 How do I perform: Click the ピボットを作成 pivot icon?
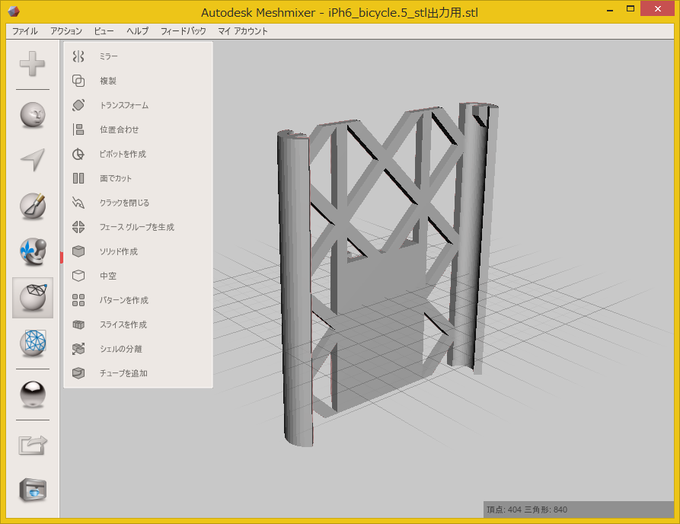click(78, 154)
